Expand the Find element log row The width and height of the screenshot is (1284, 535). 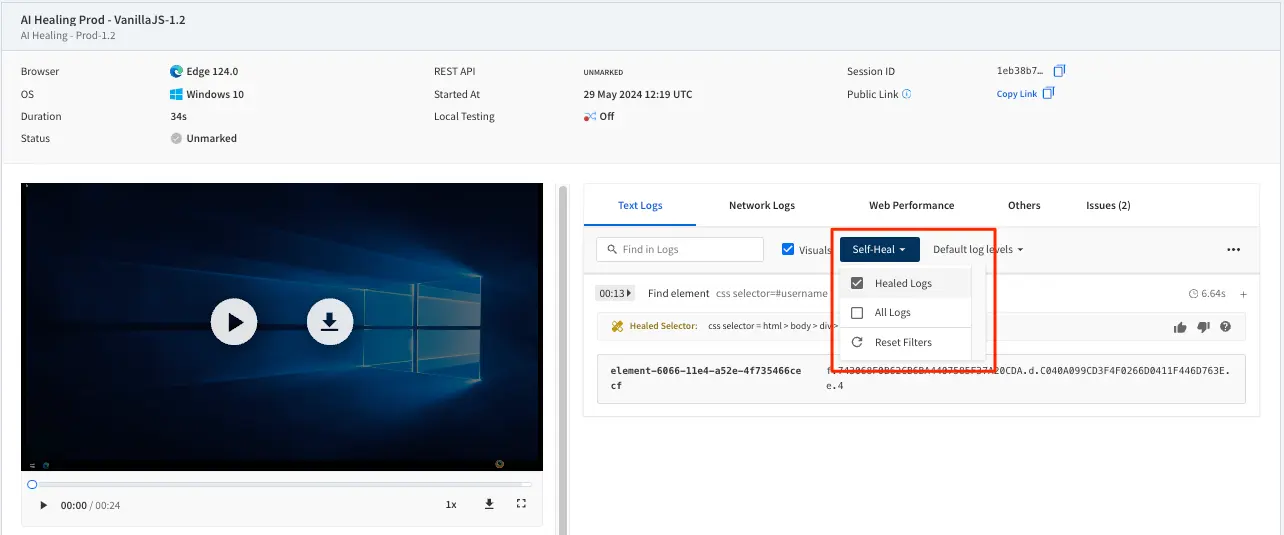pos(1243,294)
